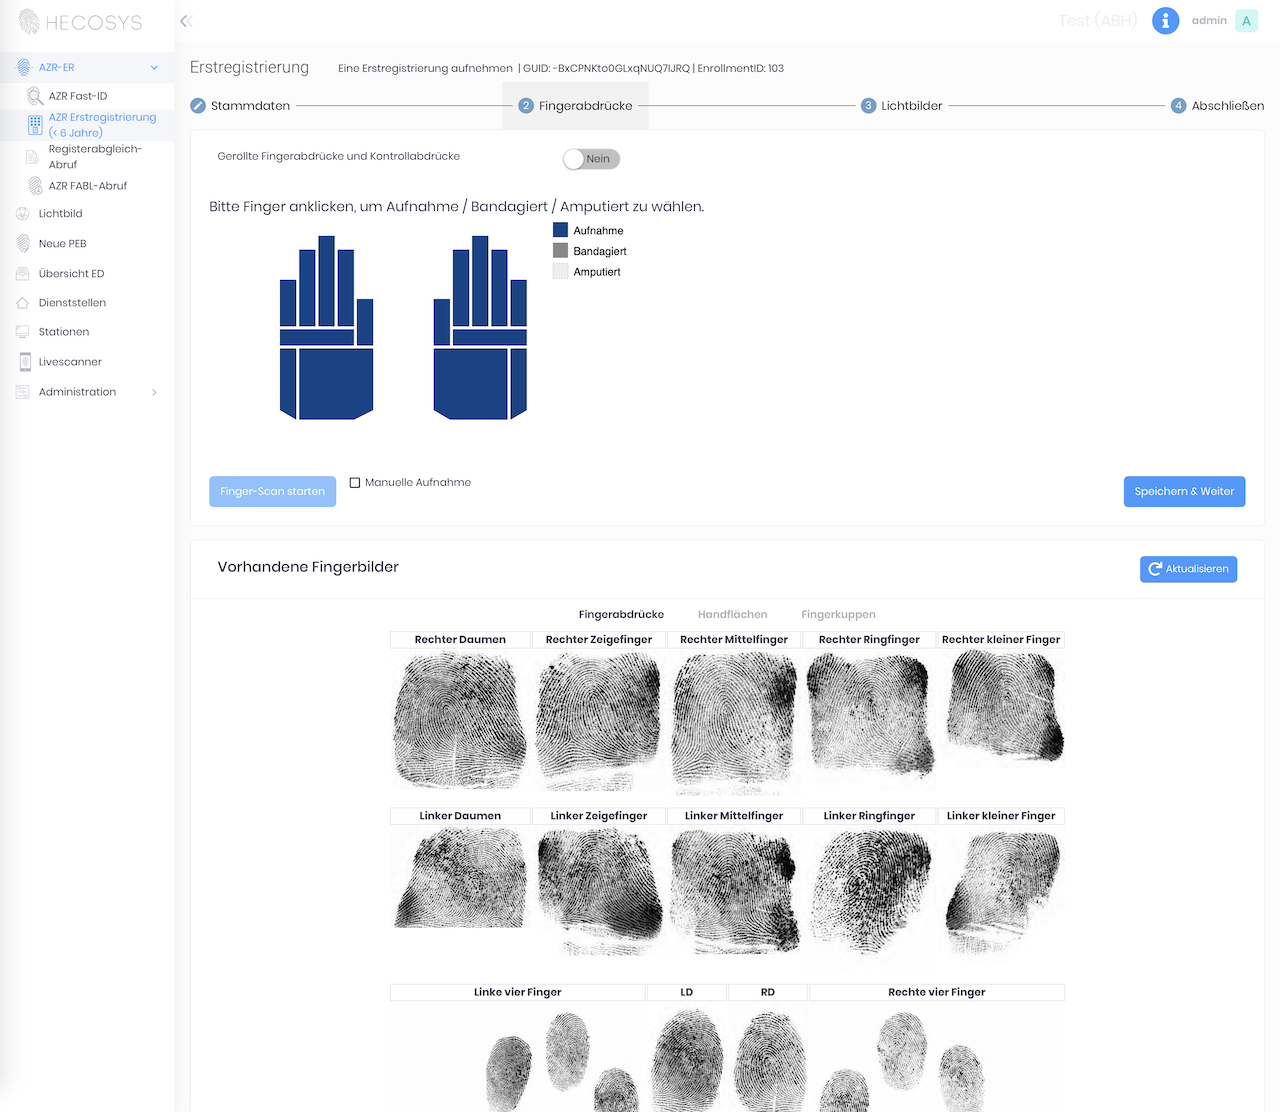Click the AZR Fast-ID fingerprint search icon

pos(35,96)
